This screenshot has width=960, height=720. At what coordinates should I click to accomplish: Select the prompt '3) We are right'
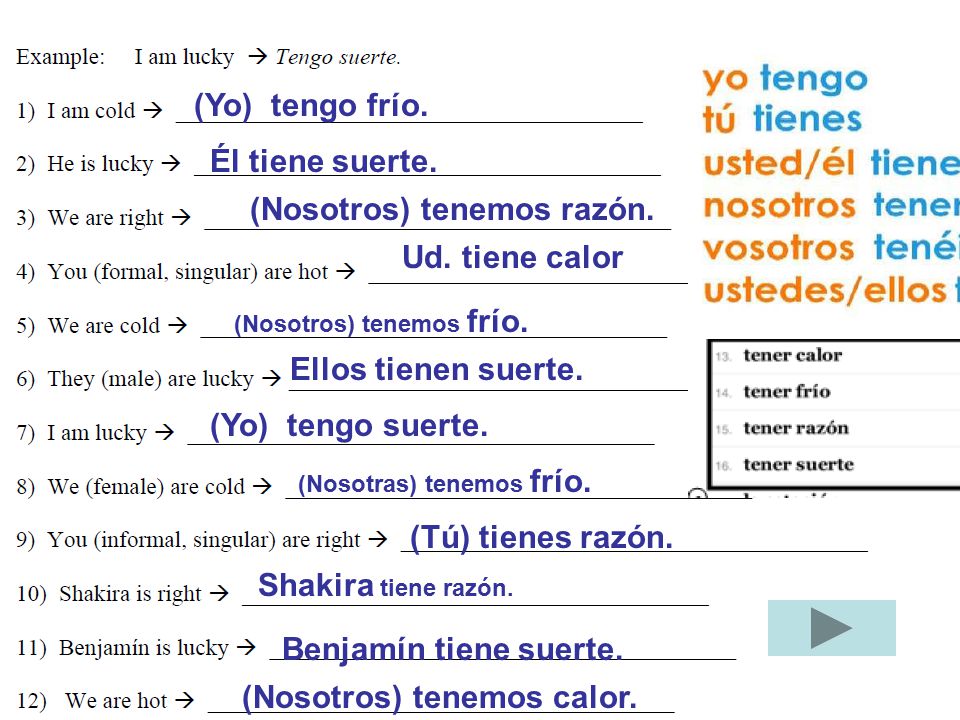coord(90,218)
